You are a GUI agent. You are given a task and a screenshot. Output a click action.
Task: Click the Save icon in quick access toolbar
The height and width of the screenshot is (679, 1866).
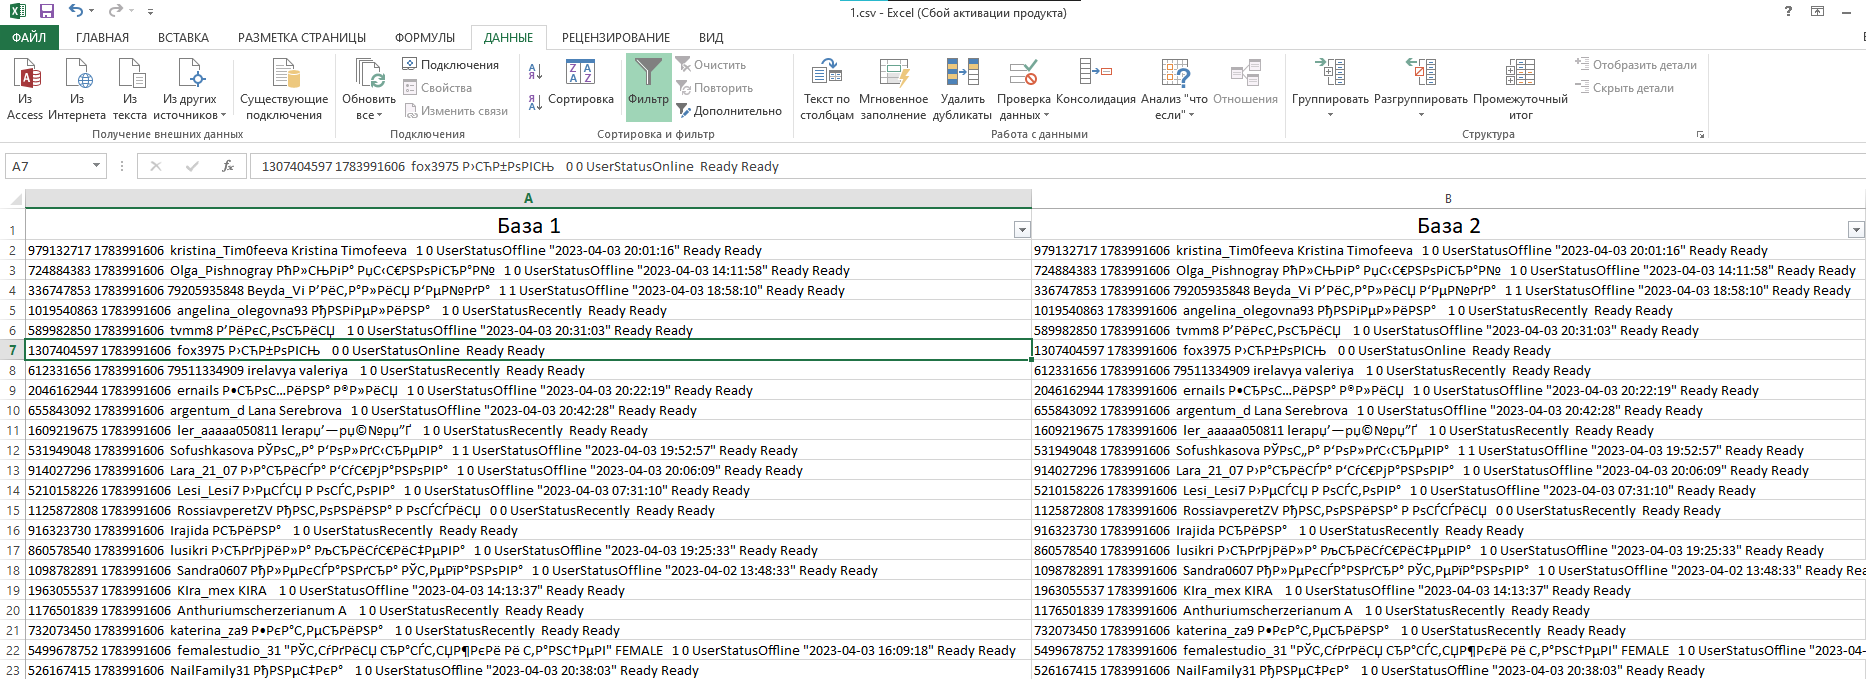tap(47, 11)
